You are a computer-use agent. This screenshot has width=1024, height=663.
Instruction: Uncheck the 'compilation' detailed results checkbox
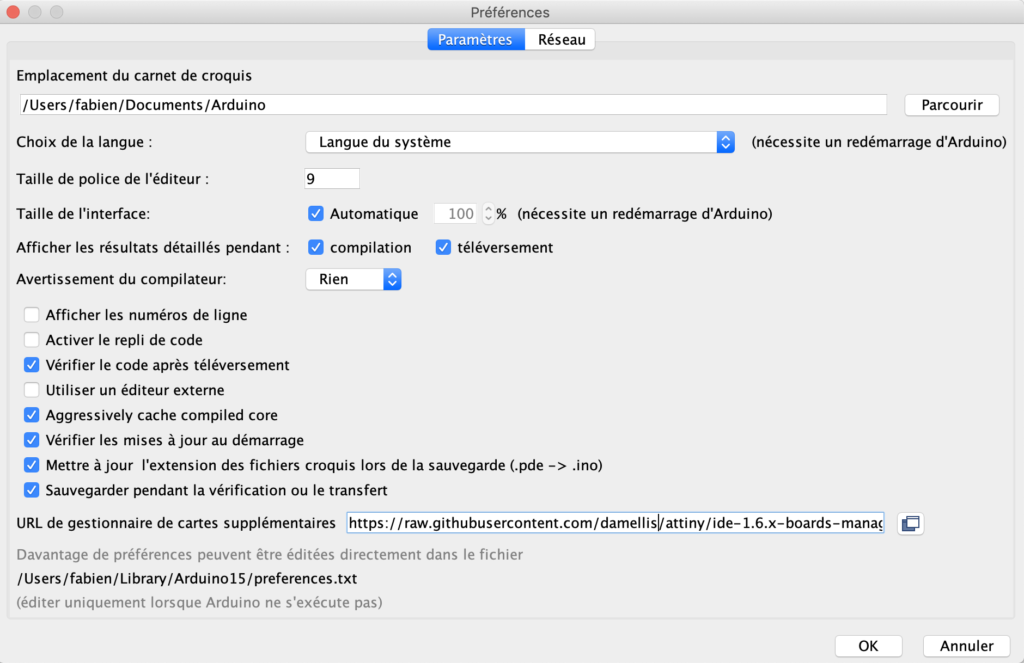(x=316, y=247)
